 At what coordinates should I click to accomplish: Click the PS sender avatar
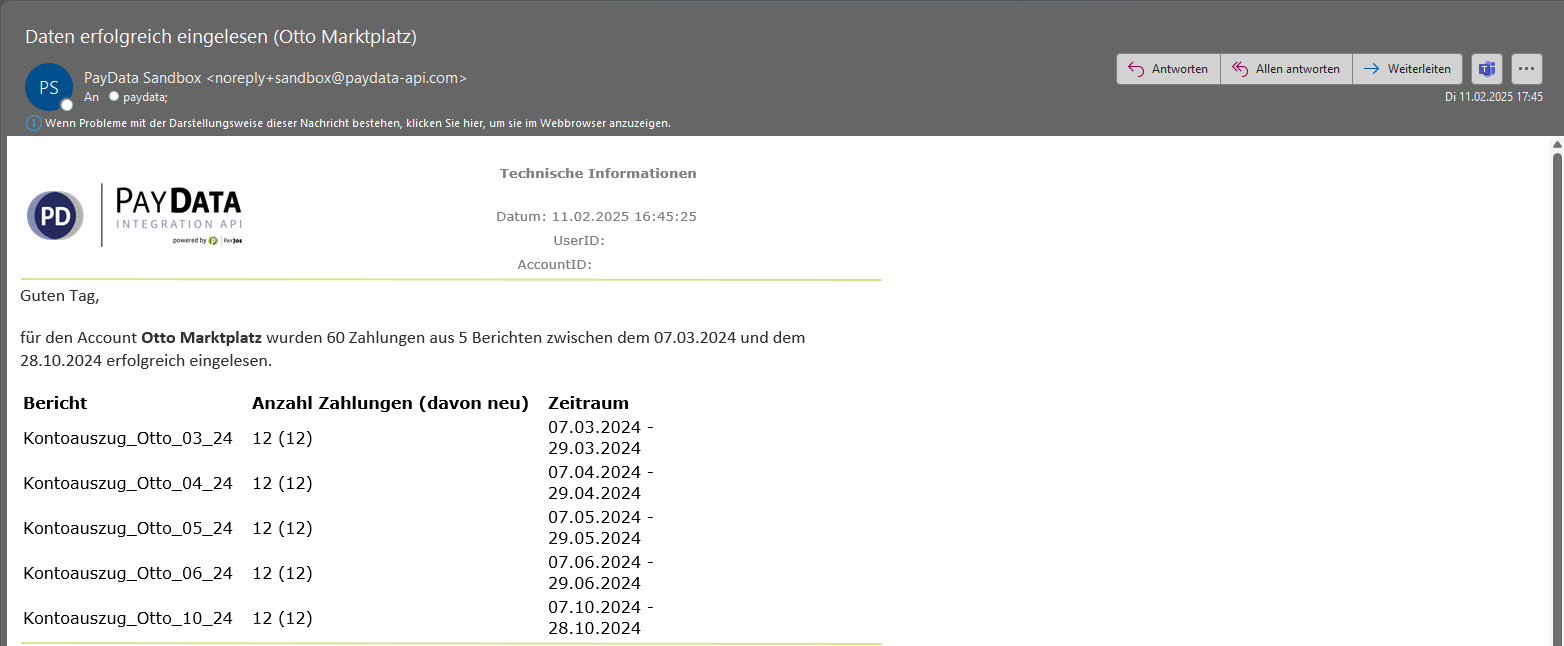pos(49,87)
